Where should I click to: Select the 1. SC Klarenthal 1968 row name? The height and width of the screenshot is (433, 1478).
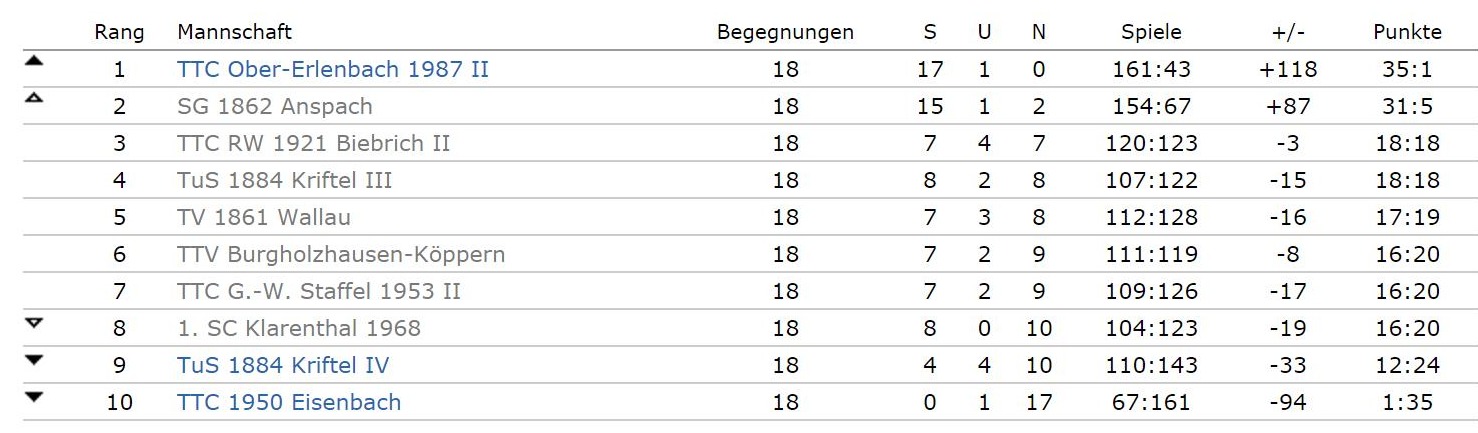[x=299, y=328]
